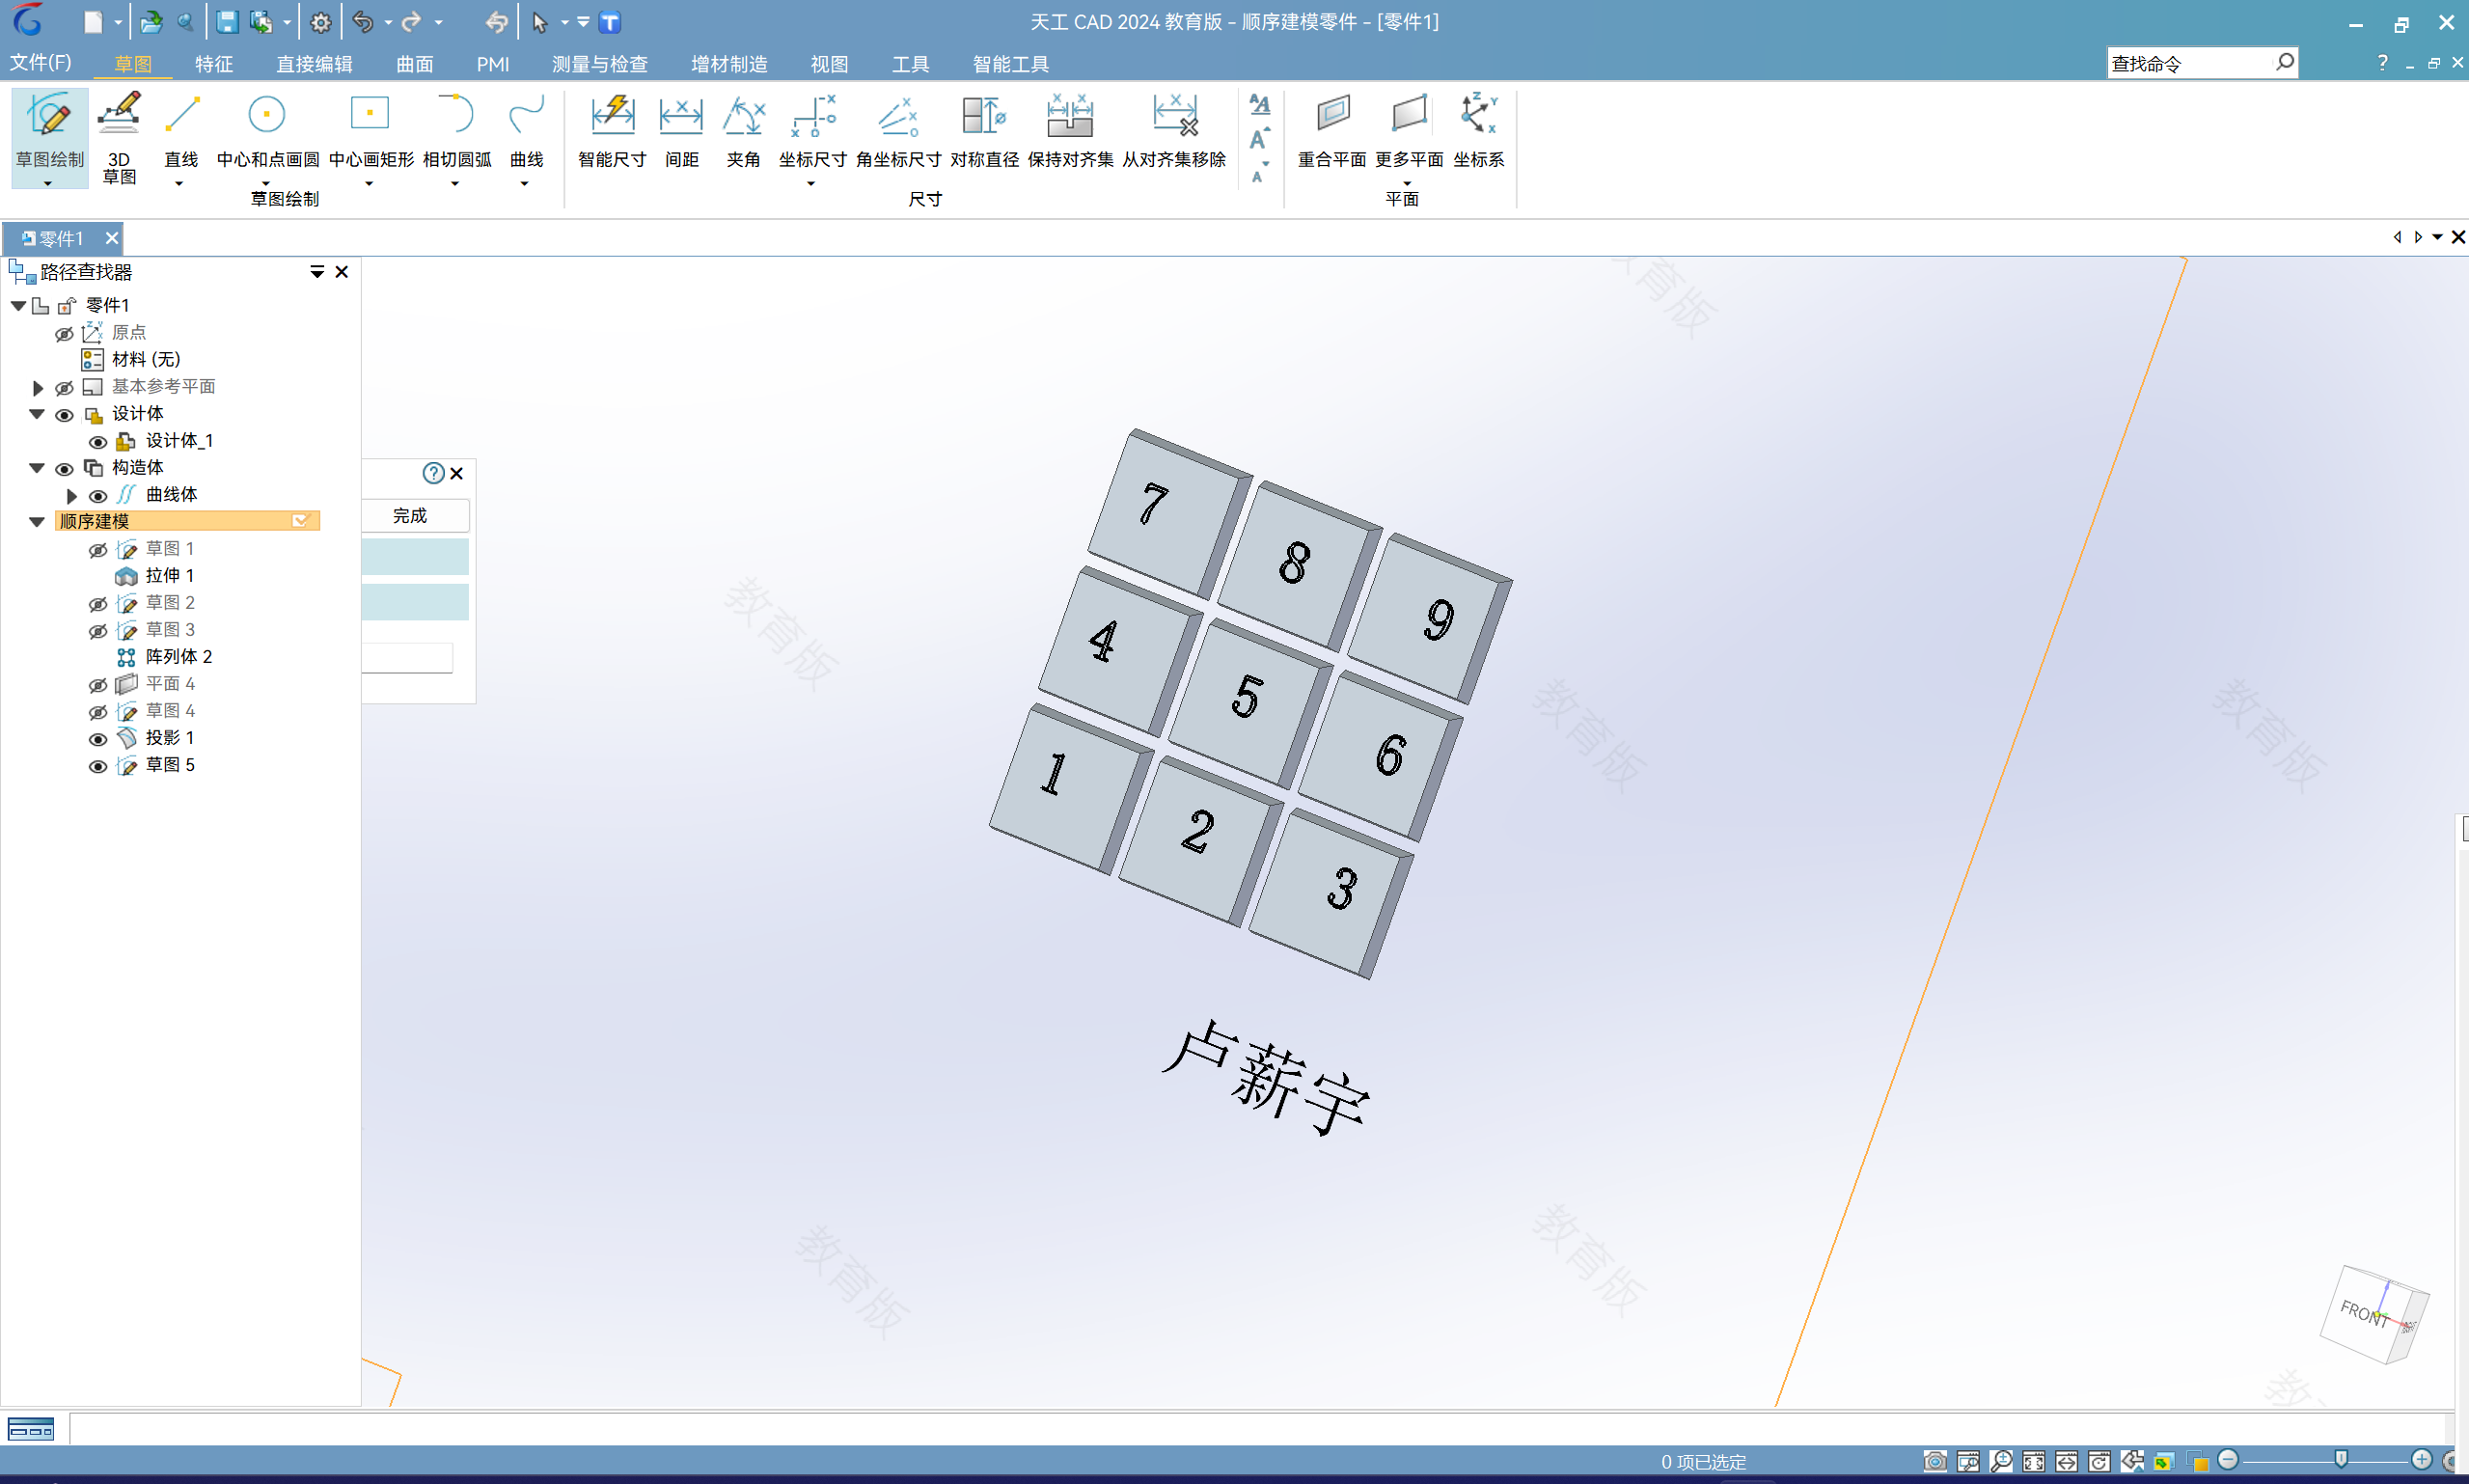This screenshot has width=2469, height=1484.
Task: Expand the 基本参考平面 node
Action: coord(39,387)
